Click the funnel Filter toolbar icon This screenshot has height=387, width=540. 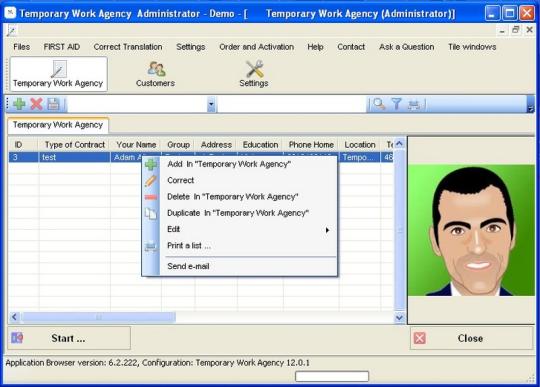coord(396,104)
